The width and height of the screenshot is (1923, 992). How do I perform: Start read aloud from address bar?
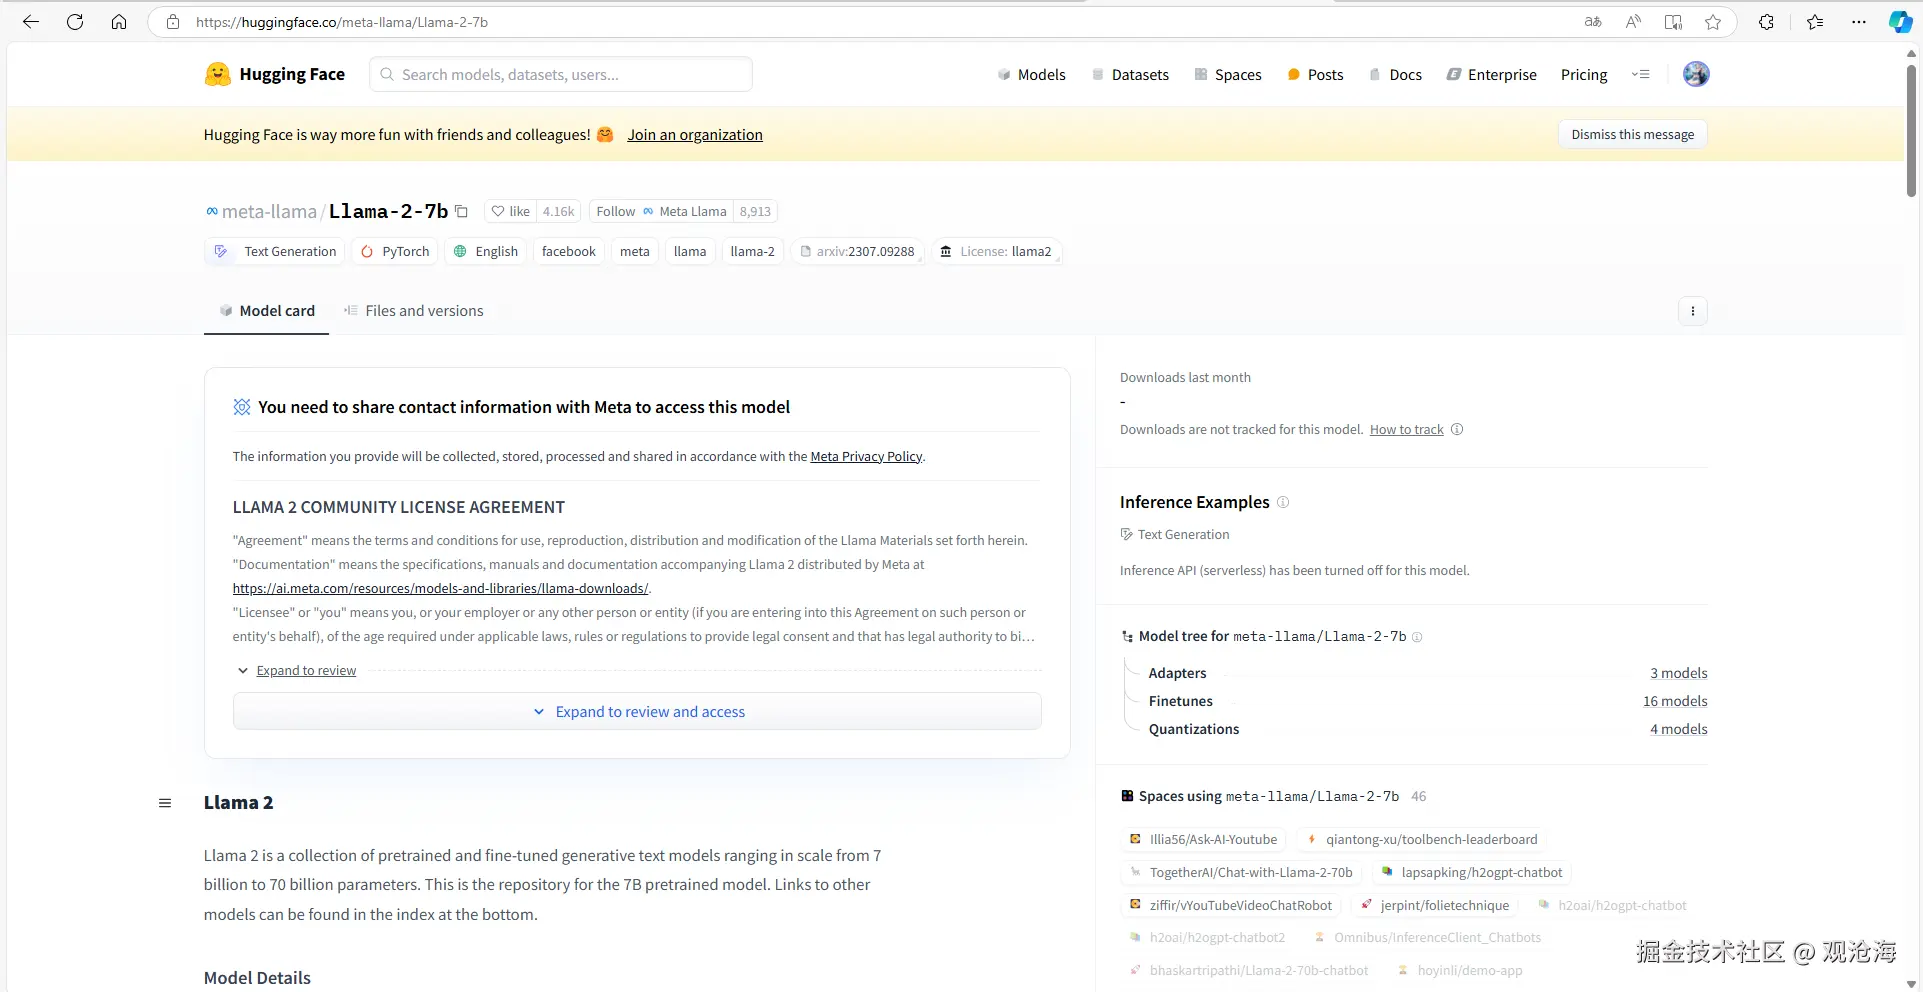pyautogui.click(x=1633, y=22)
